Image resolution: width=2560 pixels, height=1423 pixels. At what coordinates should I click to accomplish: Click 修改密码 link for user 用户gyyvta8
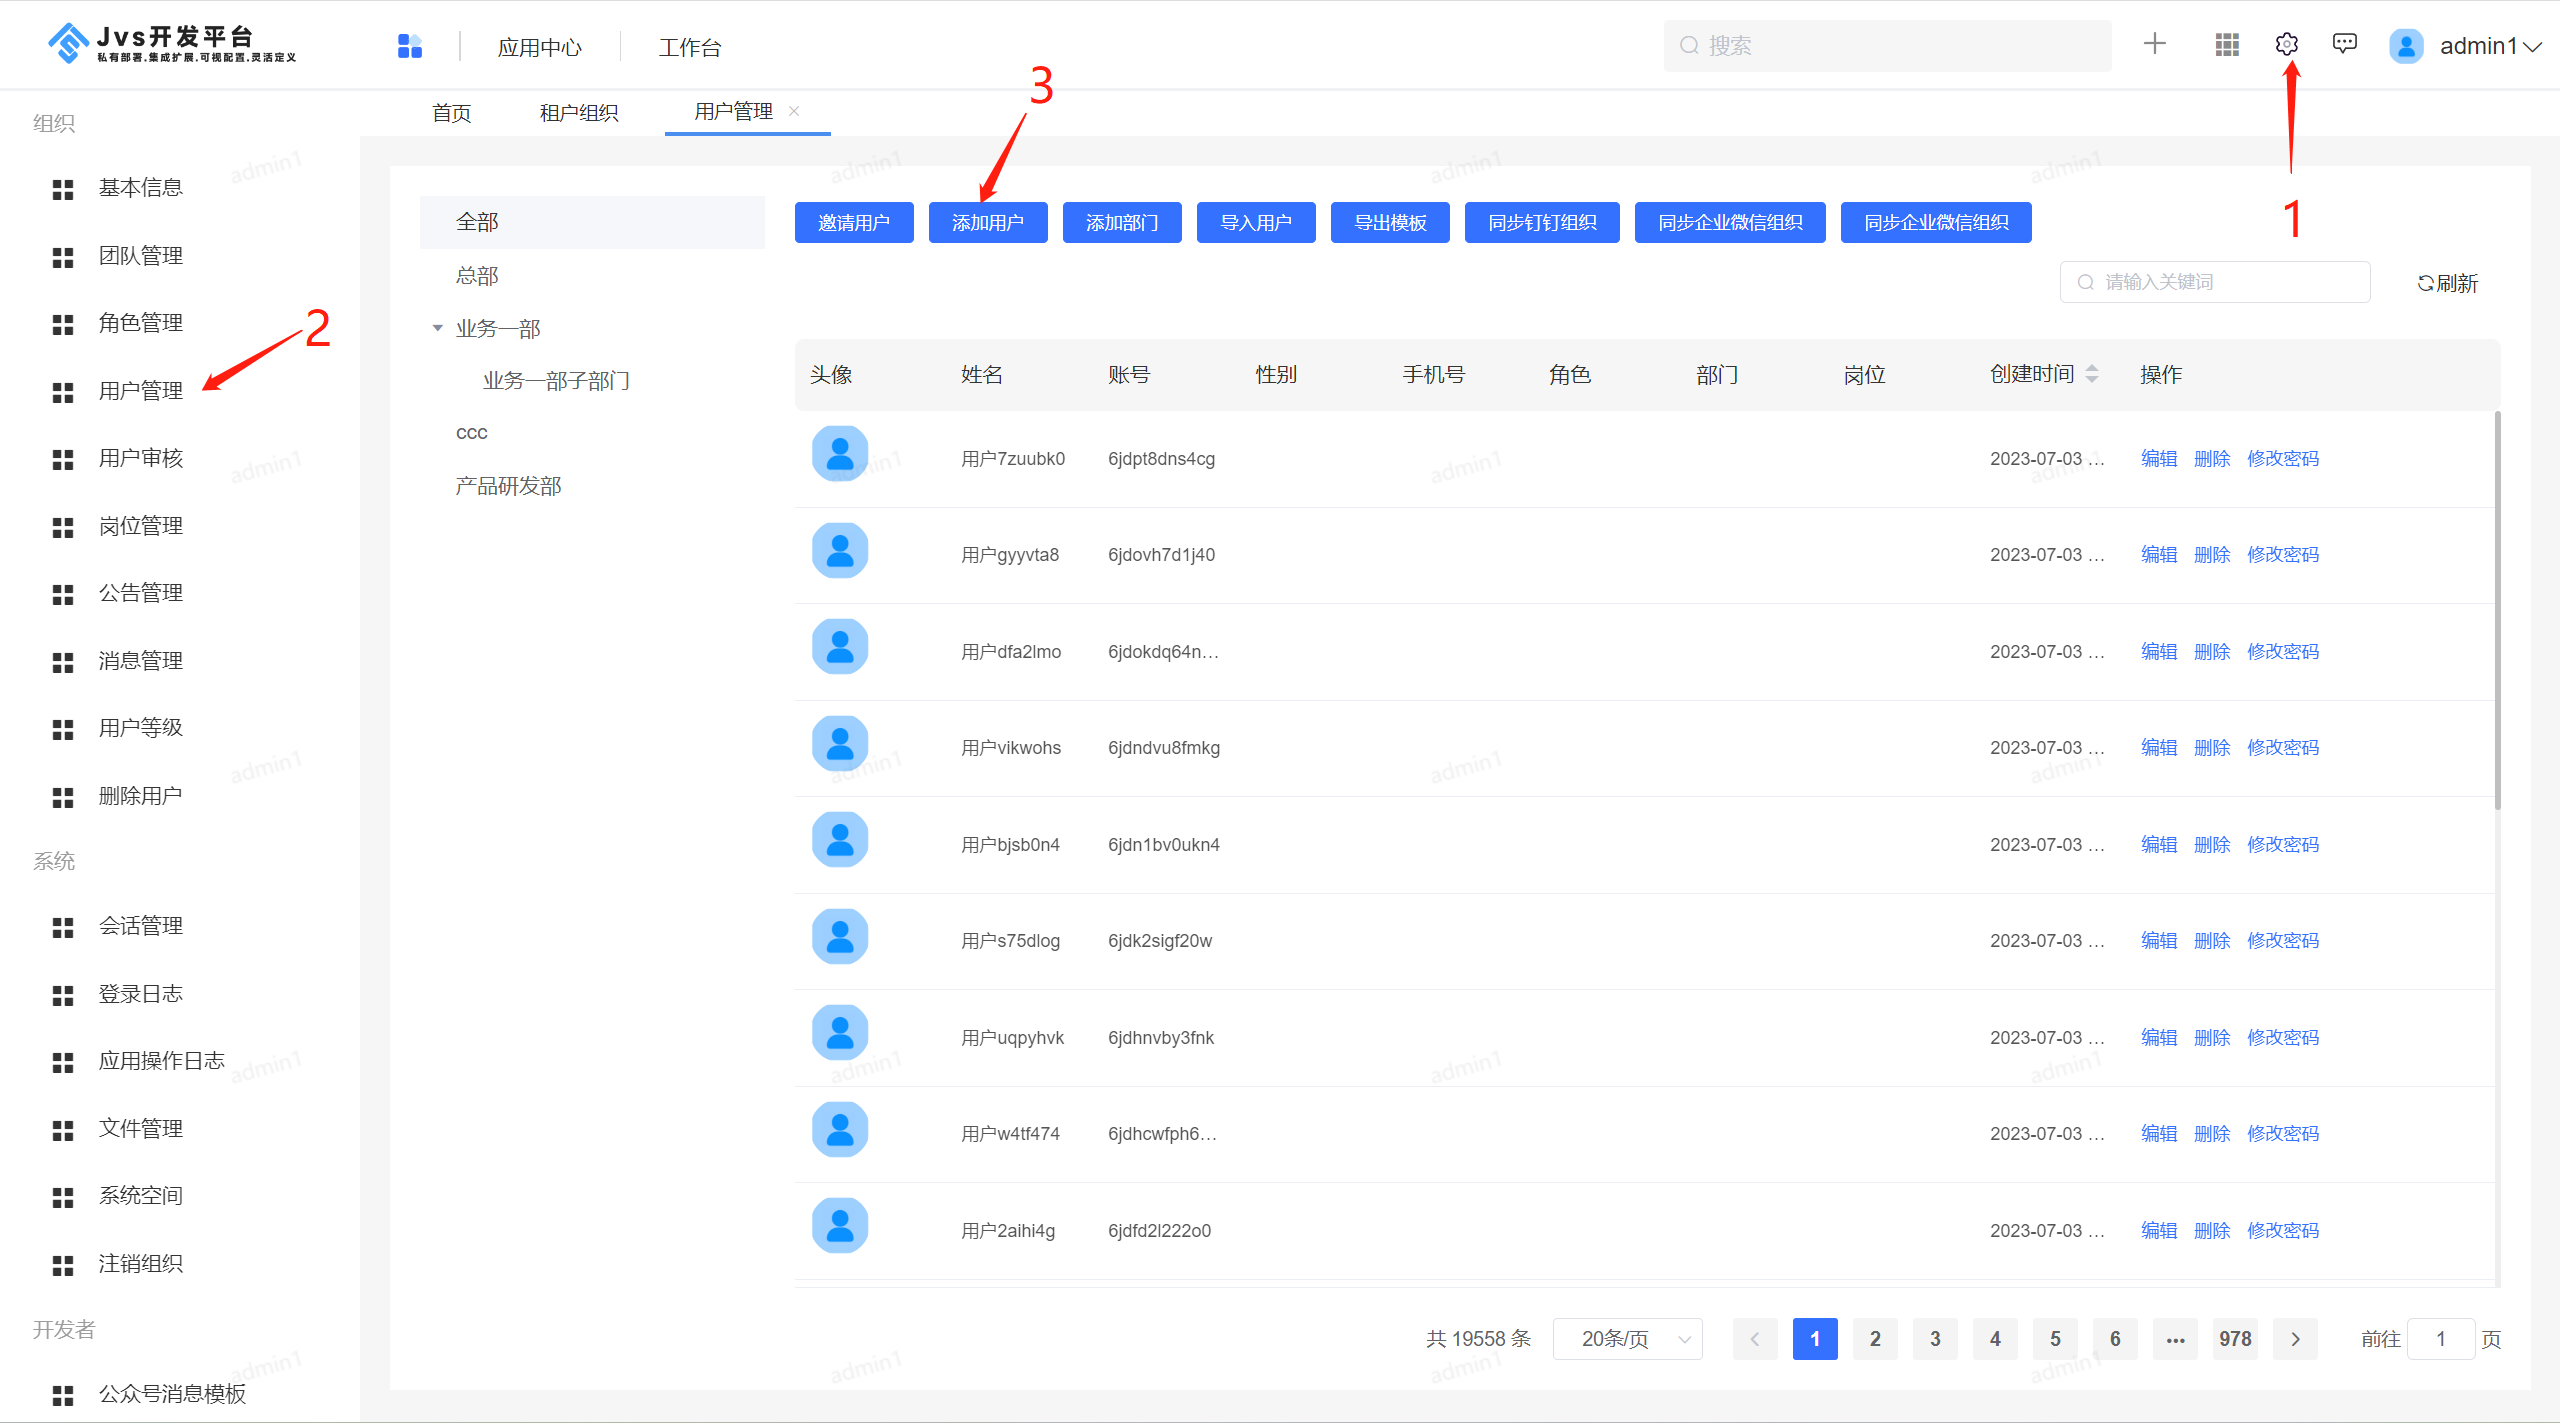click(x=2282, y=555)
